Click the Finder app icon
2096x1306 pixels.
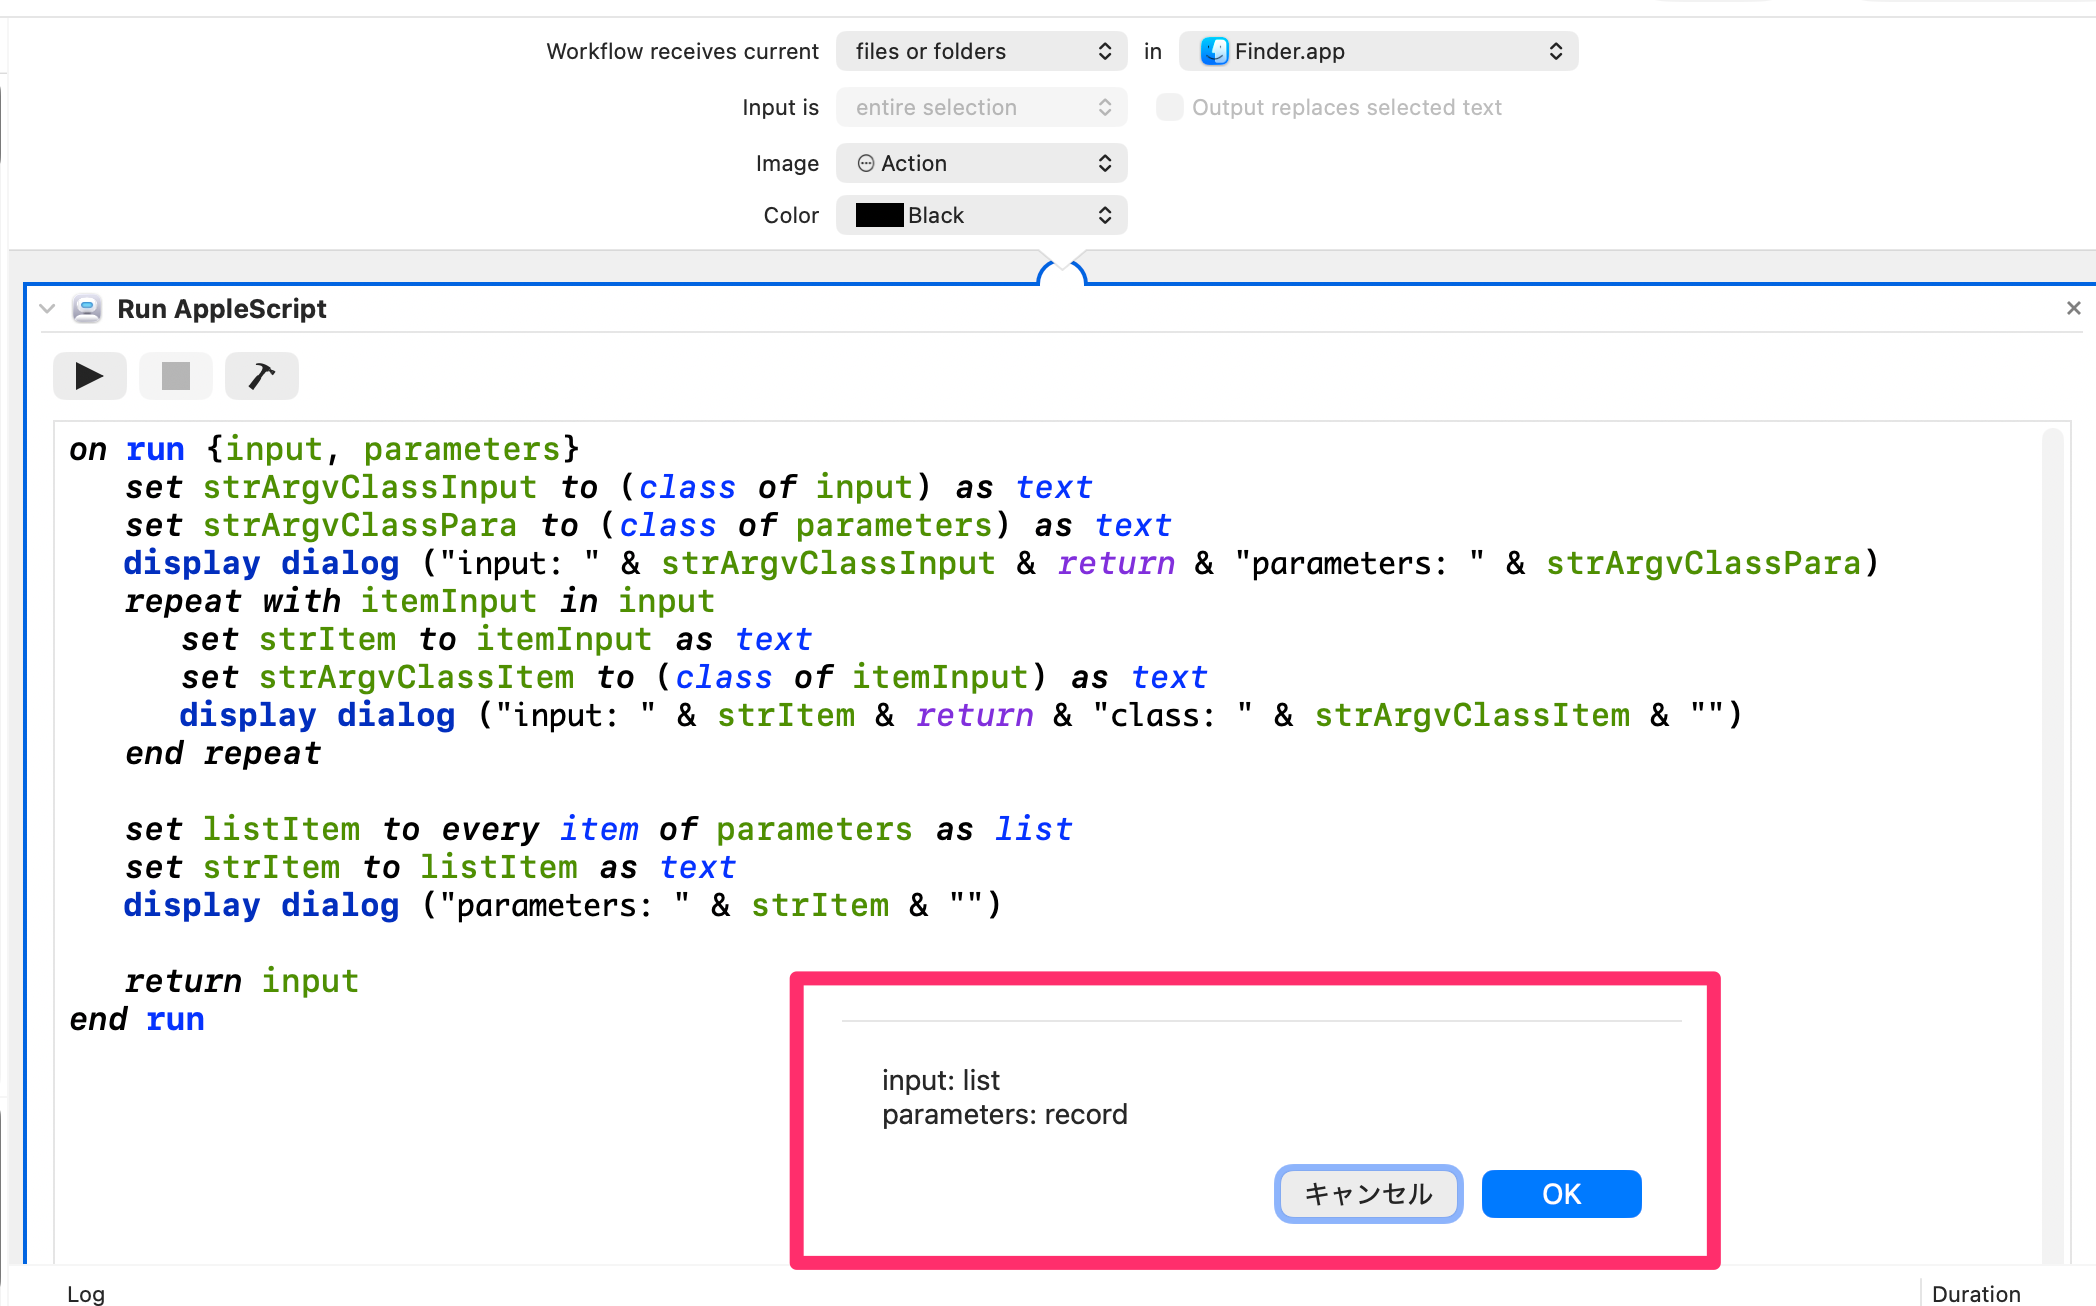click(1214, 51)
